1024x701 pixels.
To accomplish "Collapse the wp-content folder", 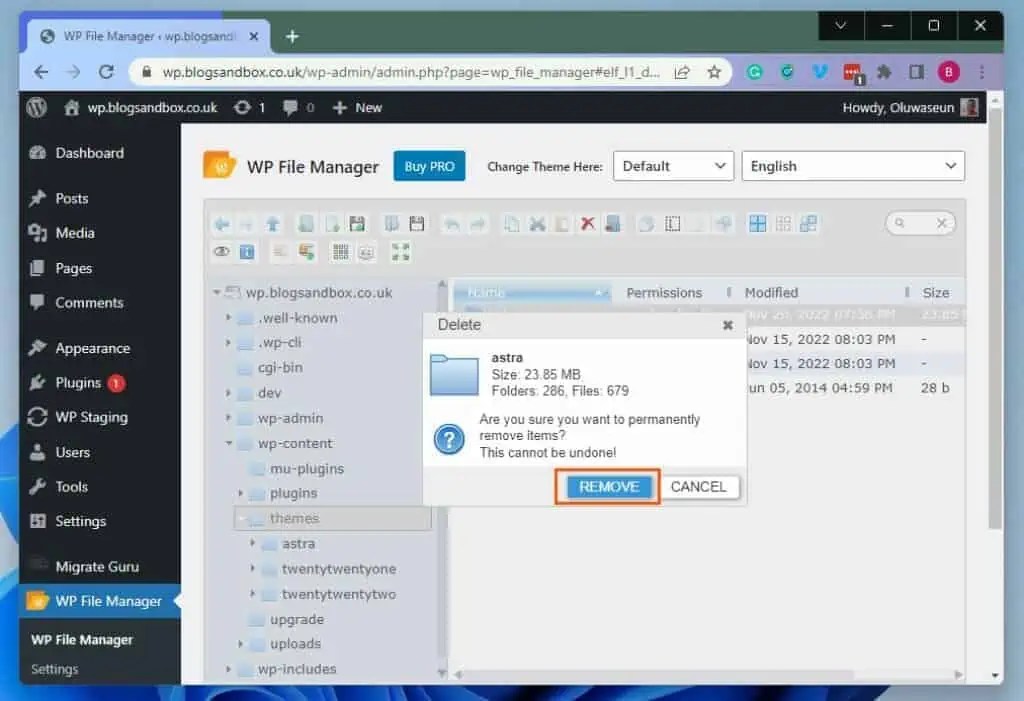I will tap(228, 443).
